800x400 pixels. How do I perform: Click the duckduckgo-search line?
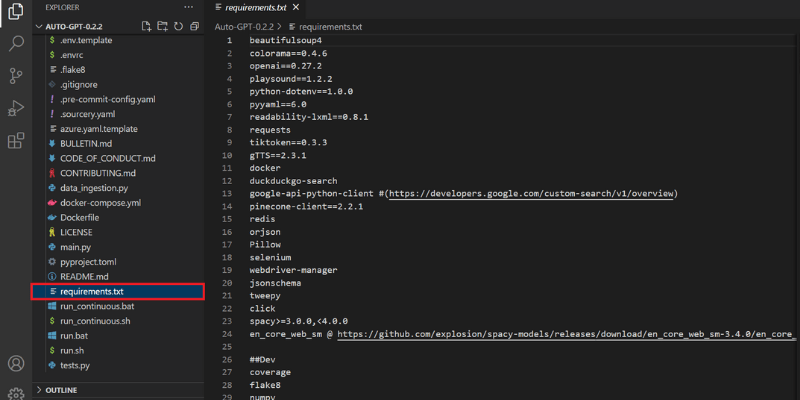point(293,181)
